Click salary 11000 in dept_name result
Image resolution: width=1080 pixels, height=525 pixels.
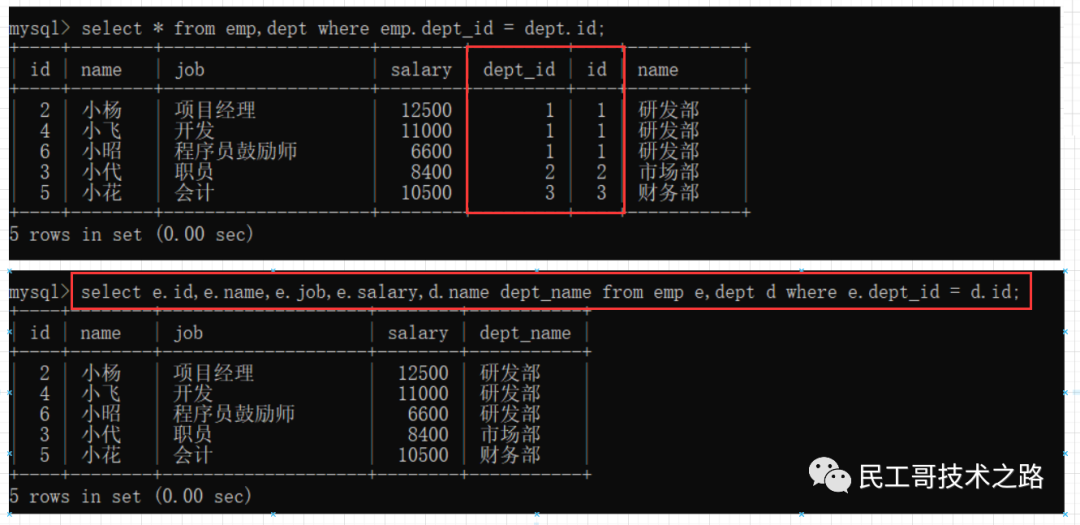(424, 394)
